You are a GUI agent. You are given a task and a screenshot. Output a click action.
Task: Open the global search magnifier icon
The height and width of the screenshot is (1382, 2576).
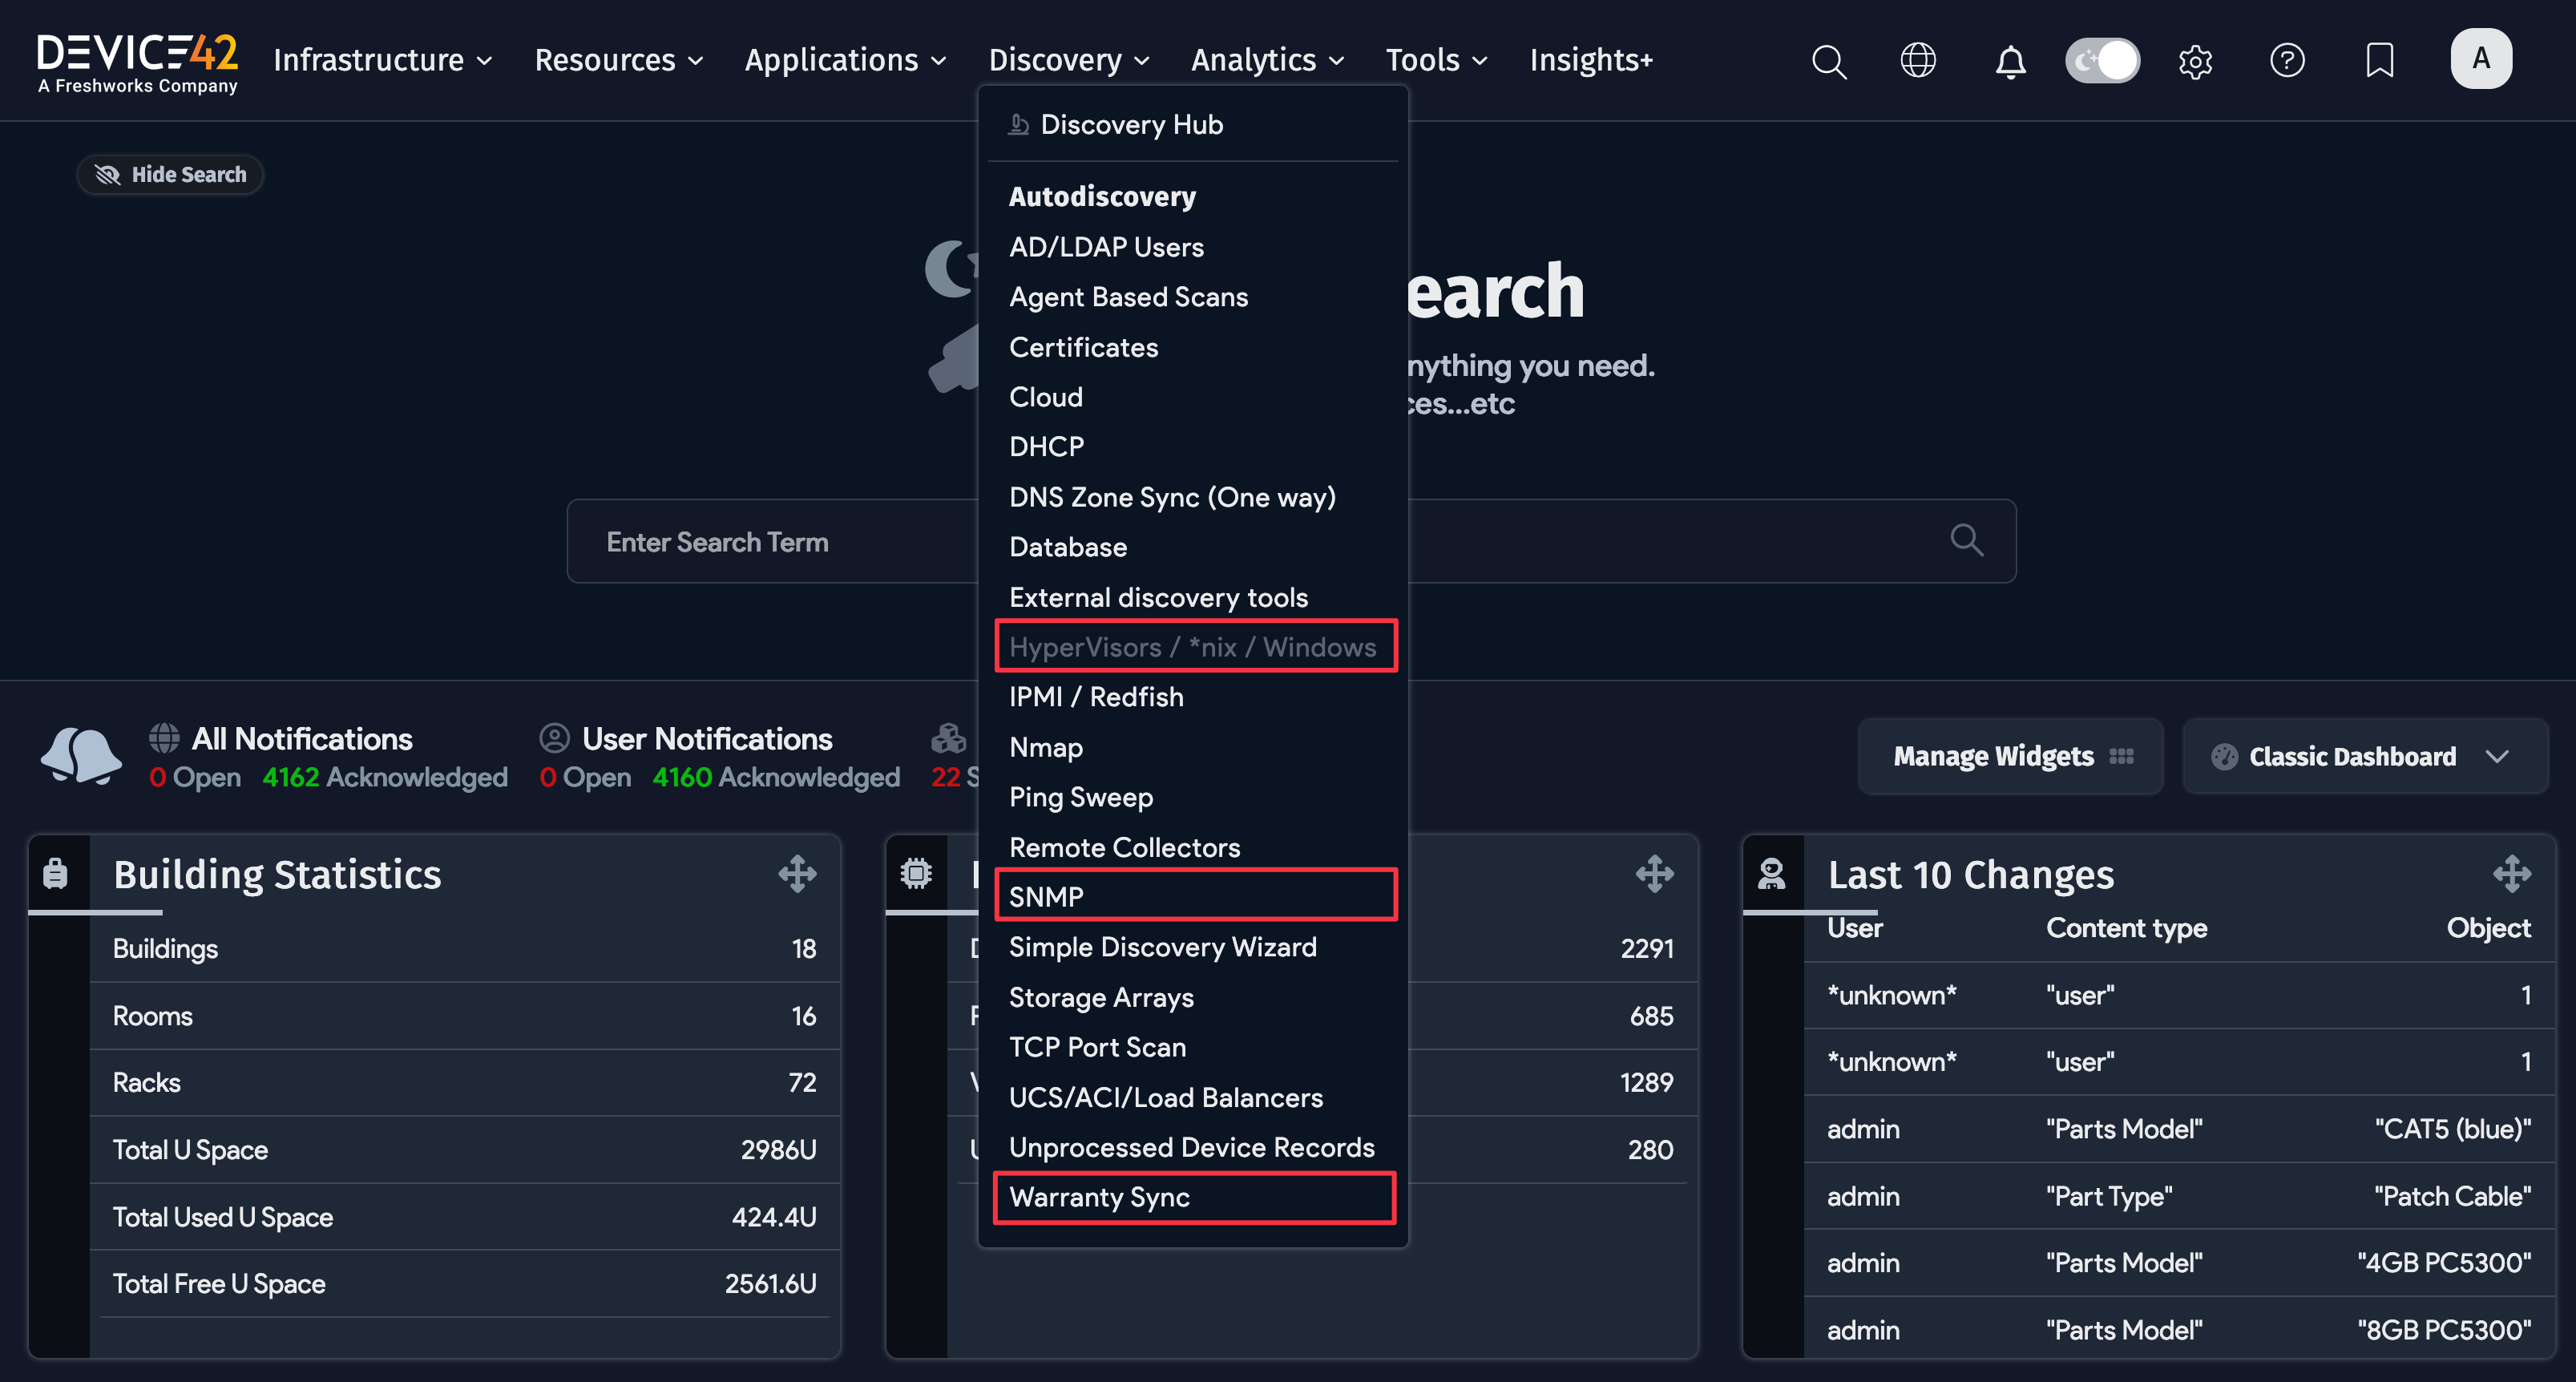tap(1829, 60)
